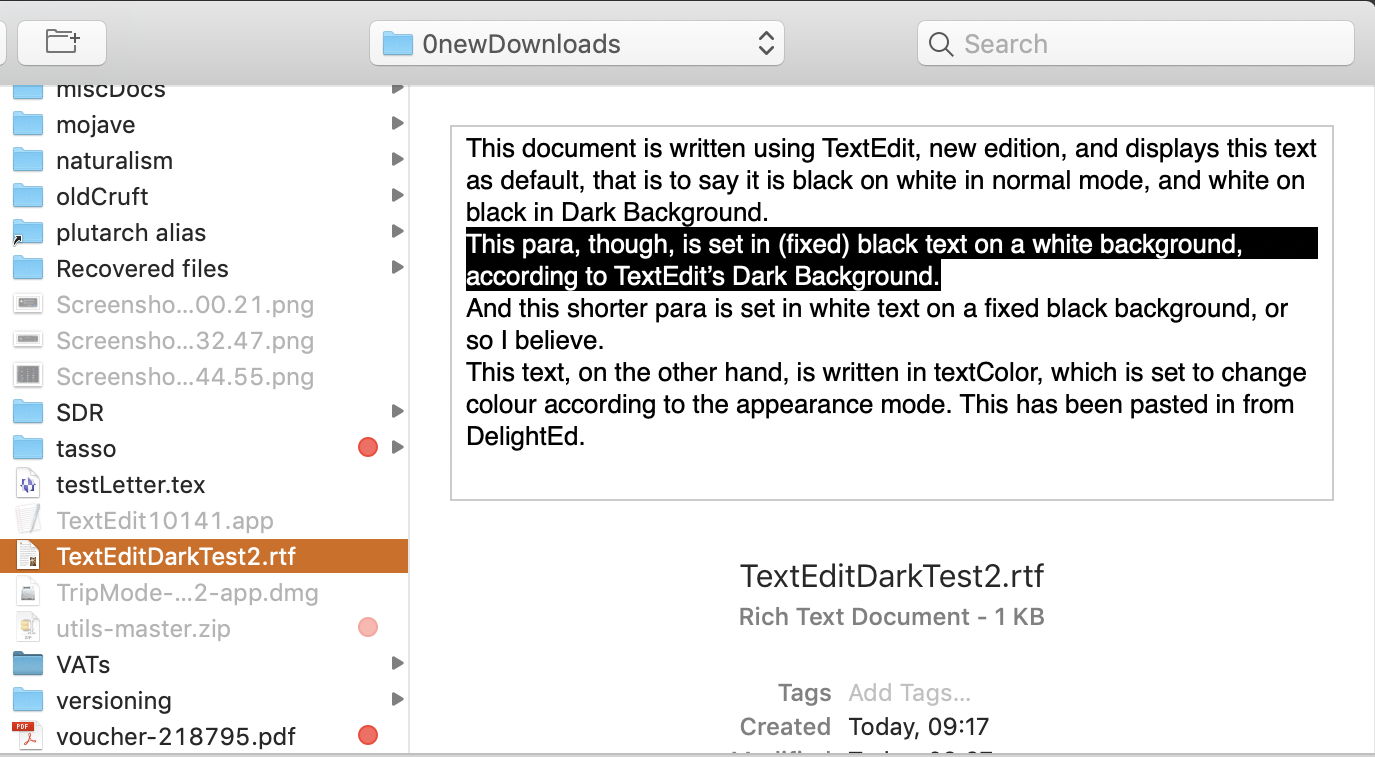Image resolution: width=1375 pixels, height=757 pixels.
Task: Select TextEditDarkTest2.rtf in the file list
Action: tap(176, 557)
